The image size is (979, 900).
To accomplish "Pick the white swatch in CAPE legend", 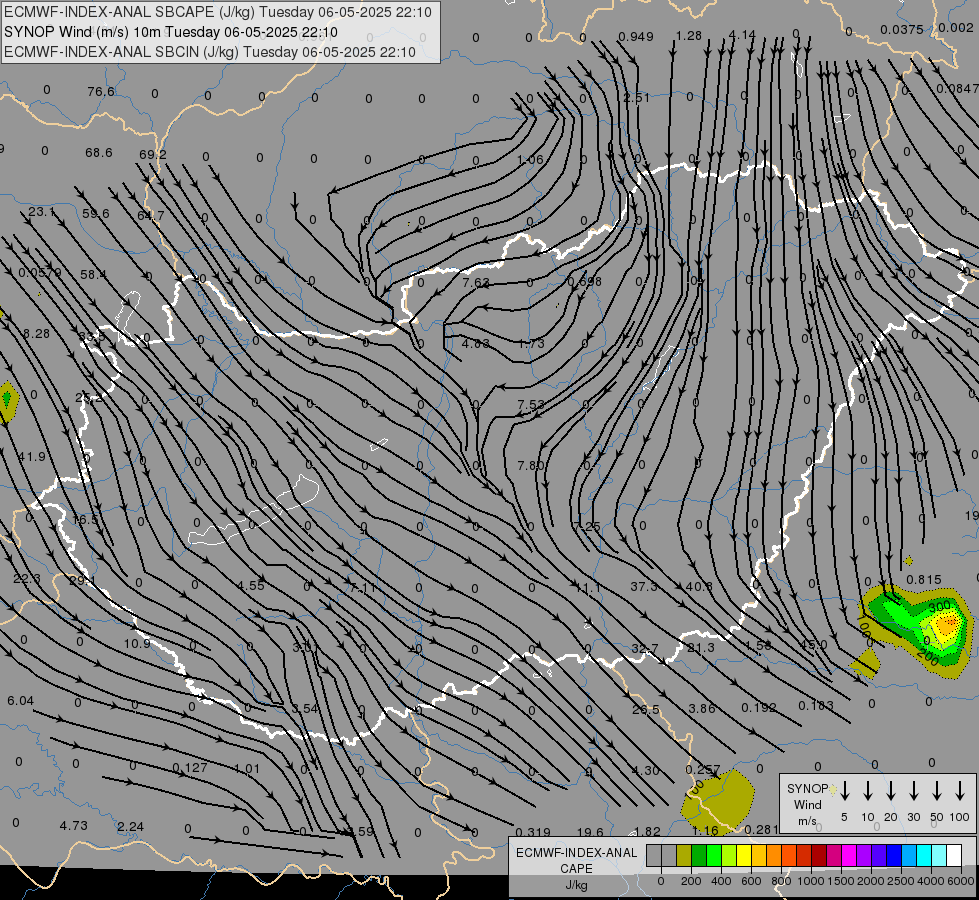I will tap(954, 856).
